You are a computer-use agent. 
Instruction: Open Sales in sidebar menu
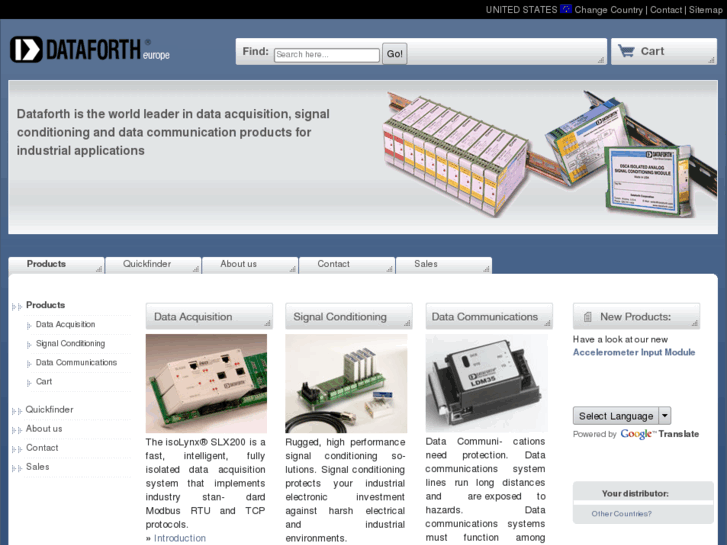click(38, 467)
